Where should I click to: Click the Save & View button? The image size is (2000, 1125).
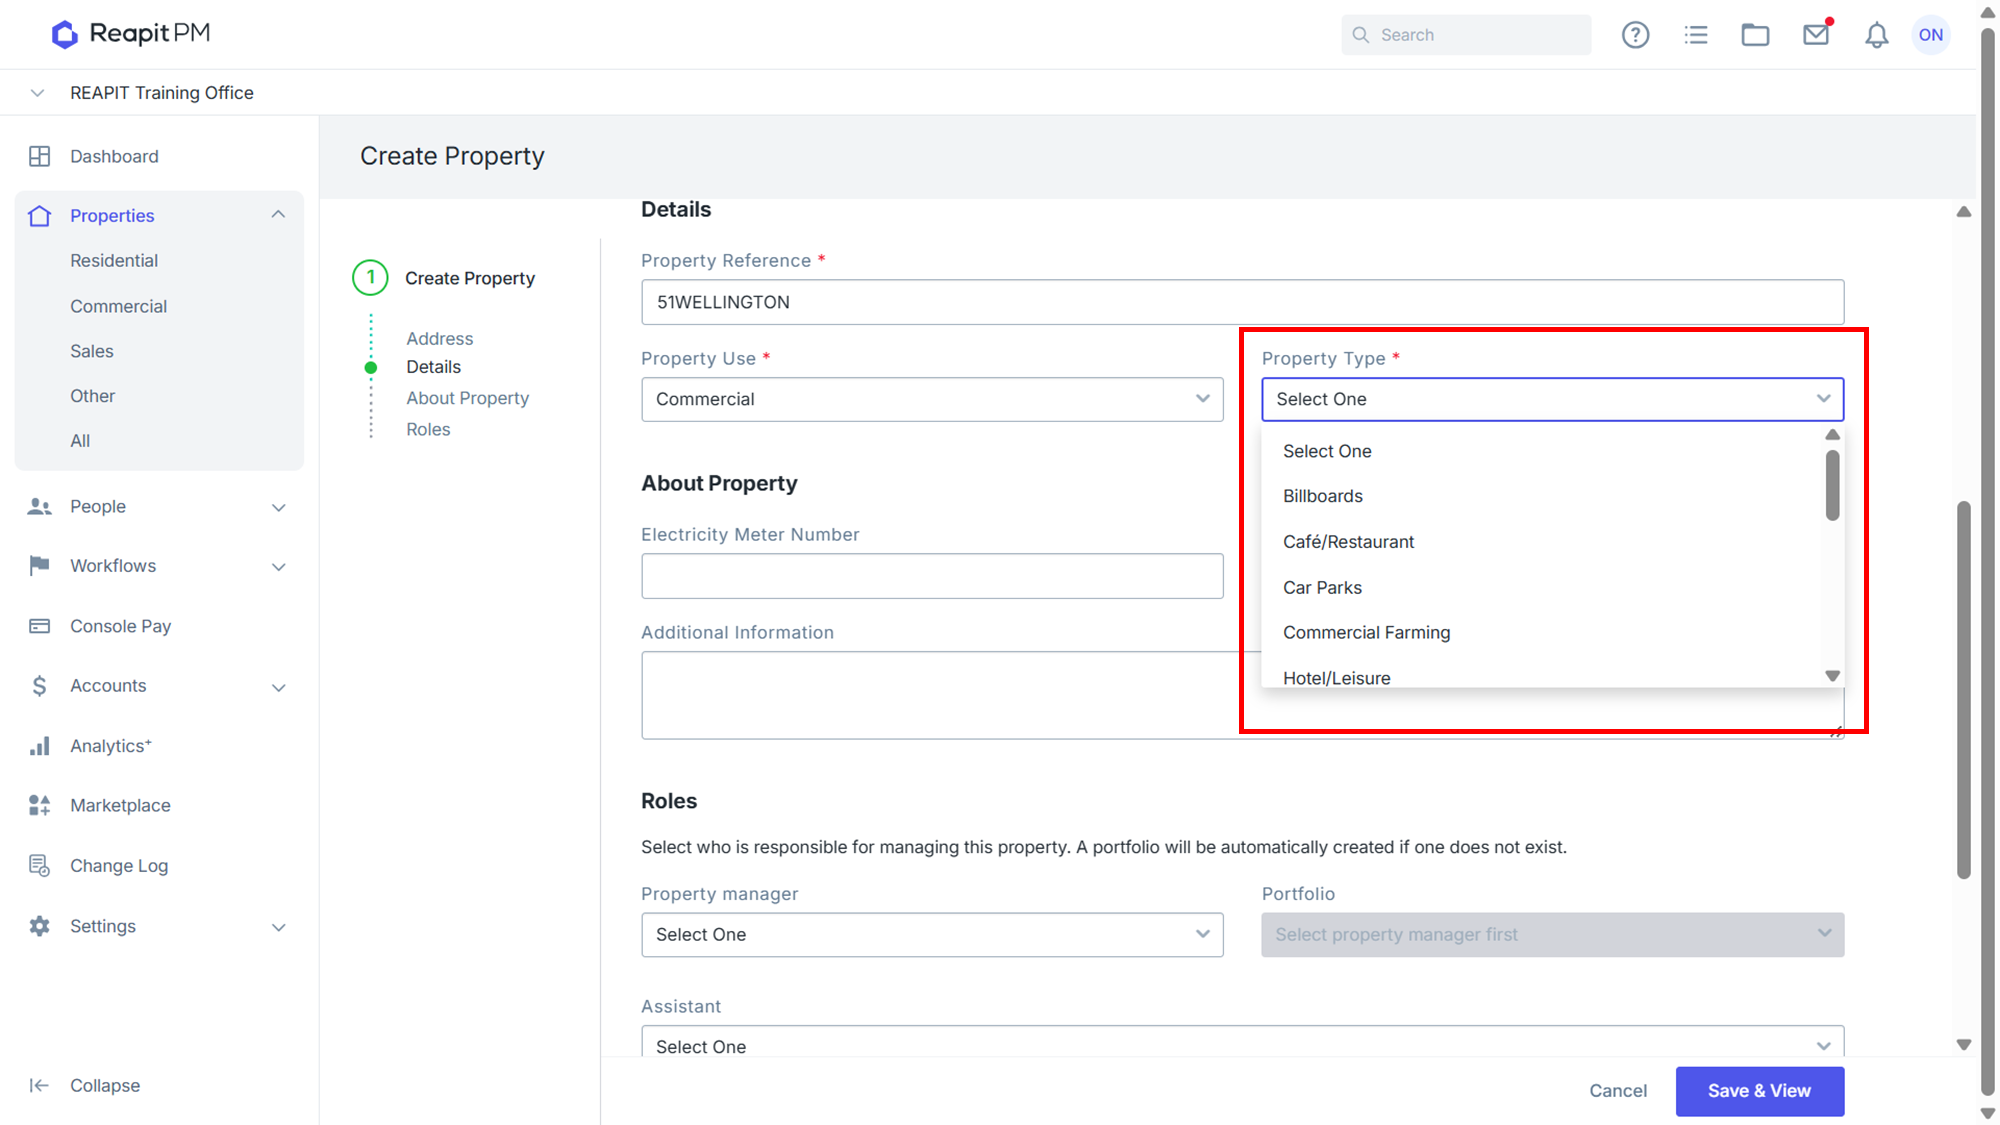point(1760,1091)
